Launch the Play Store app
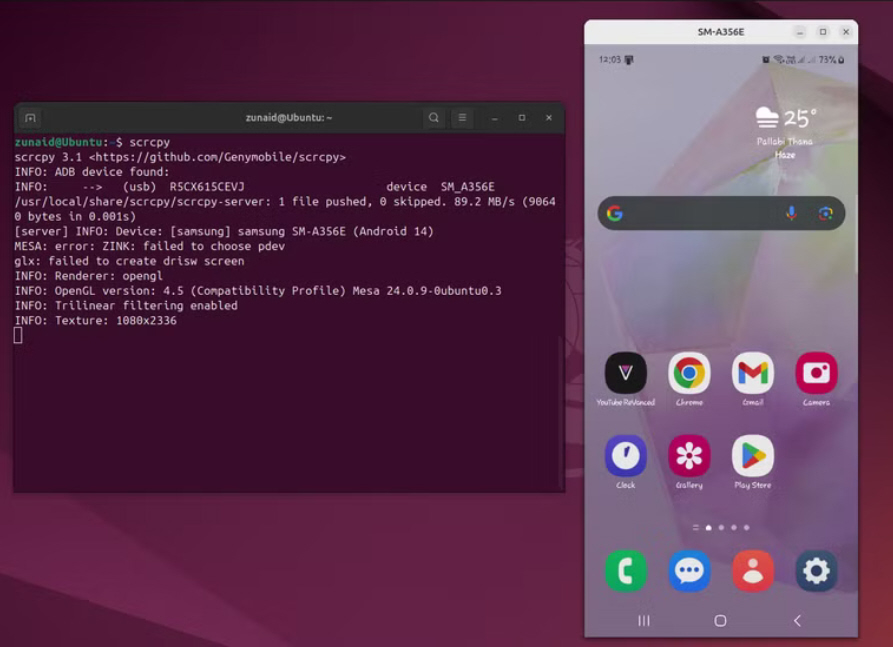Viewport: 893px width, 647px height. 753,456
